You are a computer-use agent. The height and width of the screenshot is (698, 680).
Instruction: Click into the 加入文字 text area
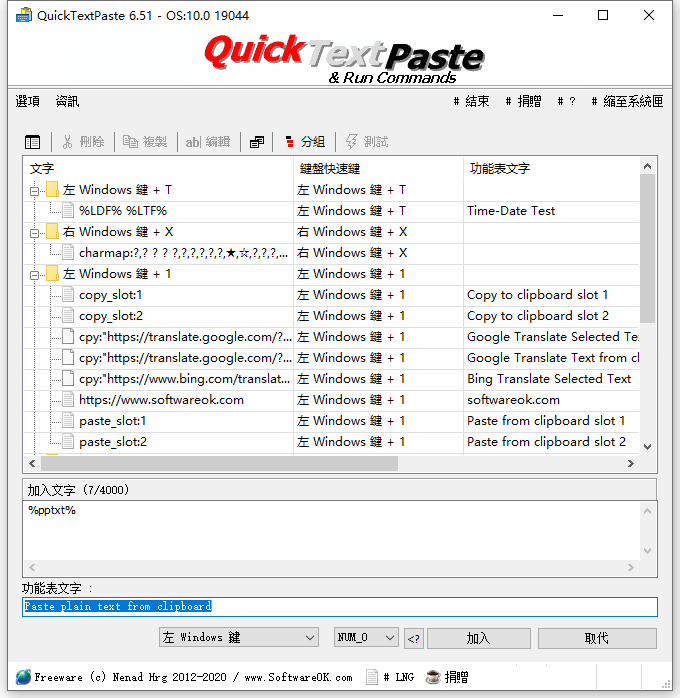332,530
